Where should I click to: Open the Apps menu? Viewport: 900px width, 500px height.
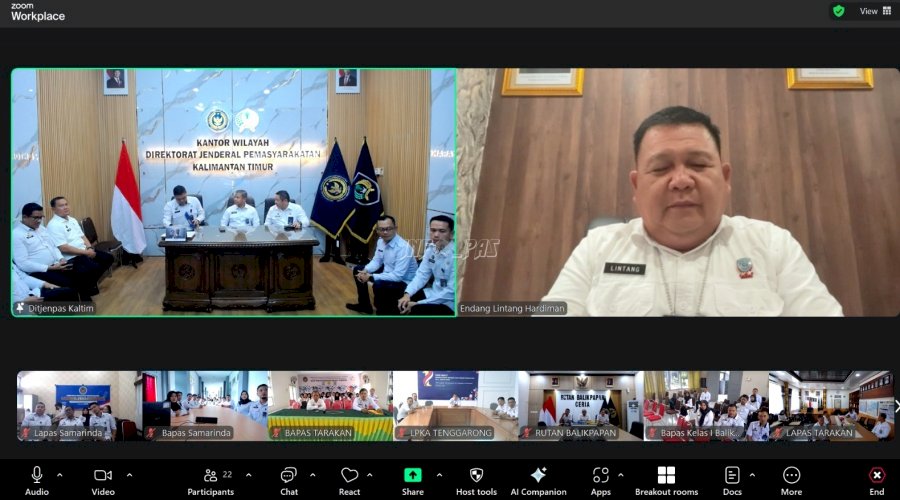[x=600, y=480]
